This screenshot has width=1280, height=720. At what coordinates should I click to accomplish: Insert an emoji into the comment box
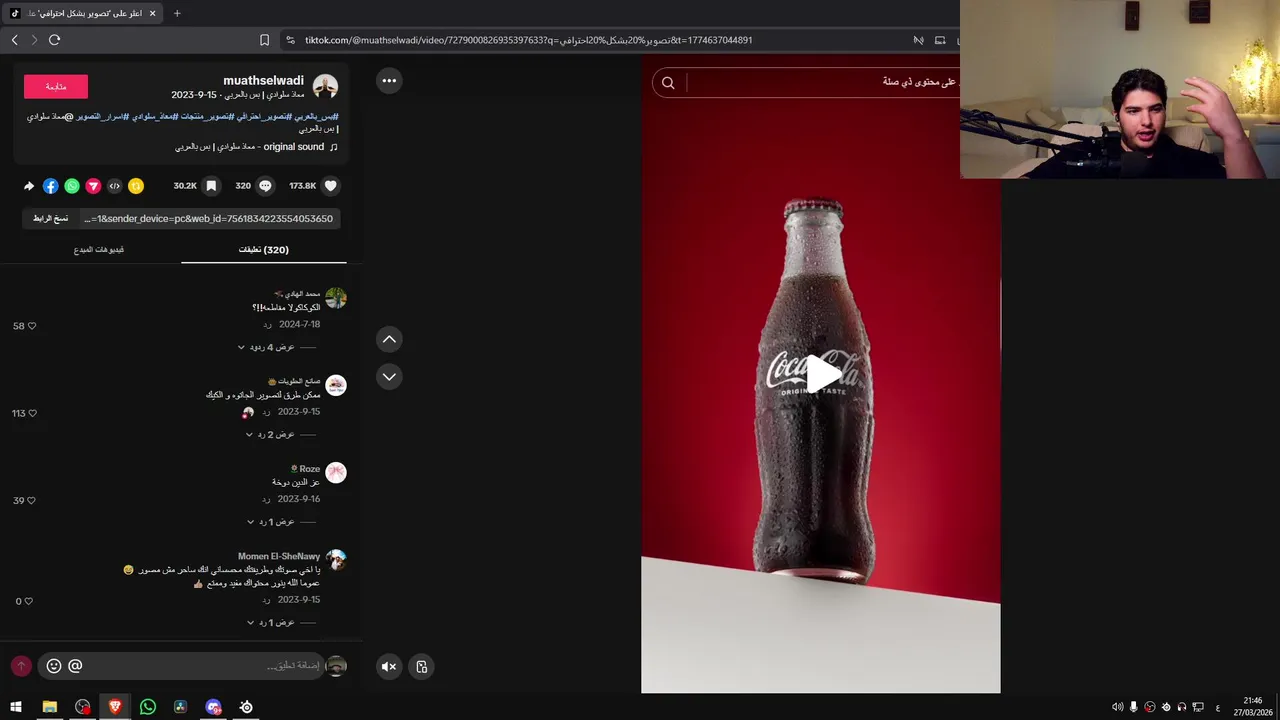click(54, 666)
